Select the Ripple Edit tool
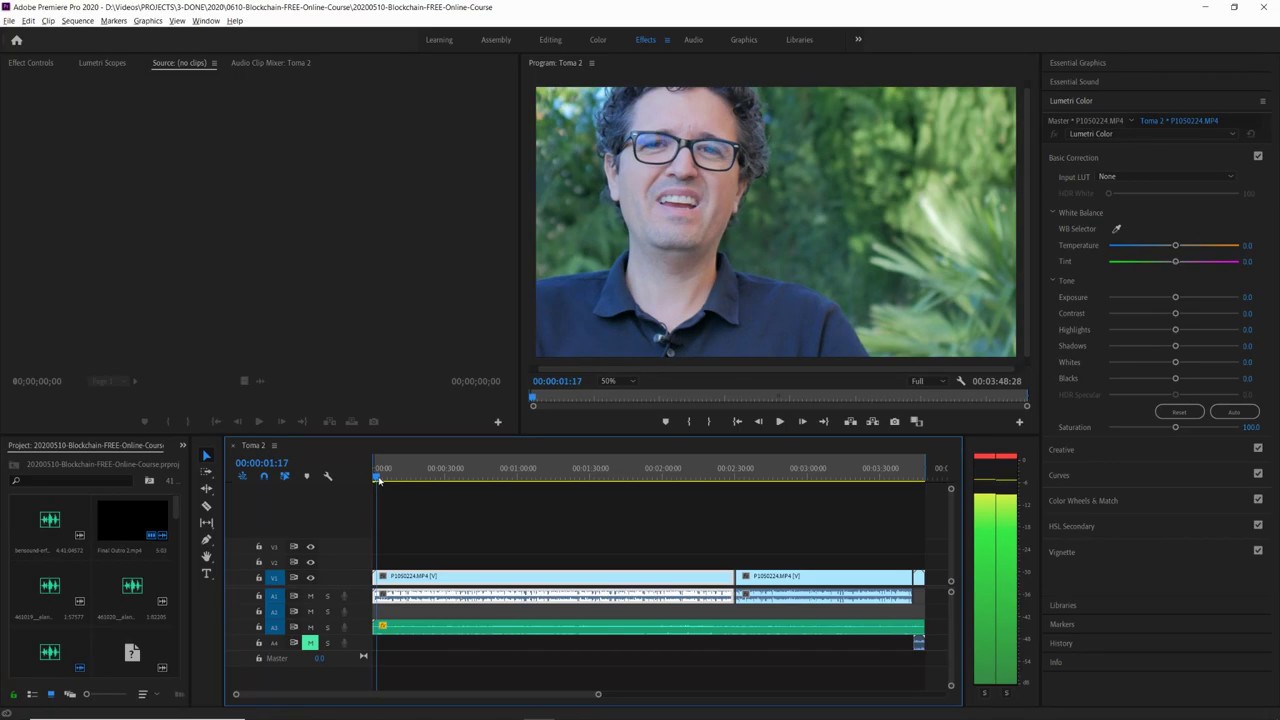This screenshot has height=720, width=1280. (x=206, y=489)
